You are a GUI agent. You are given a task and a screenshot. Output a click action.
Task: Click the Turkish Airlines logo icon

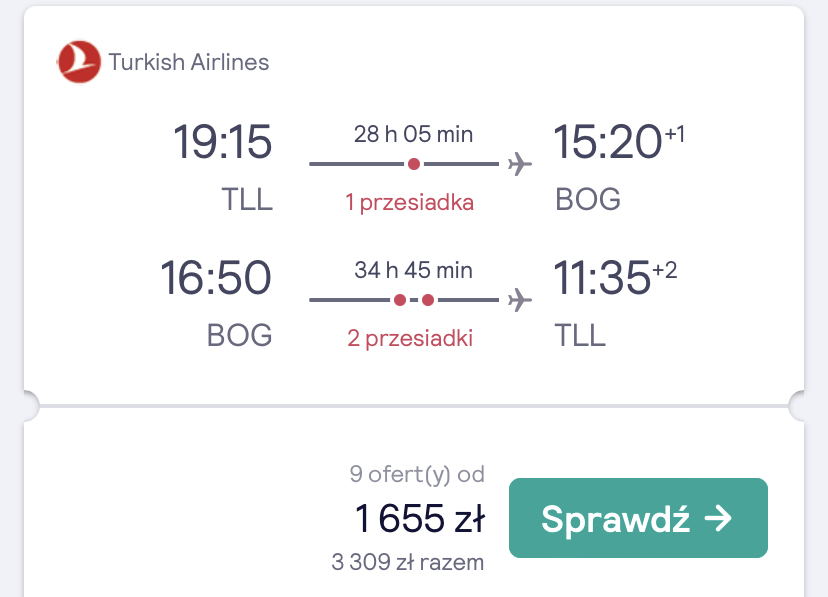click(79, 62)
